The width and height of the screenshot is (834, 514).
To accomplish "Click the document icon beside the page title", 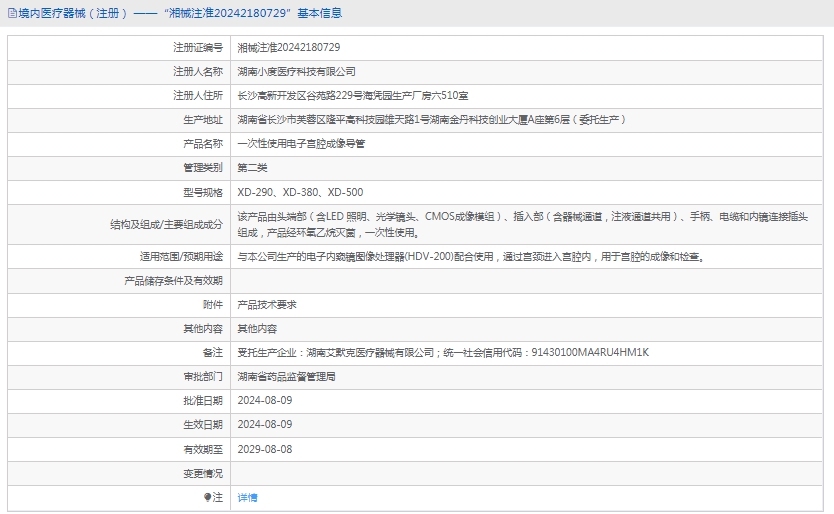I will 12,13.
